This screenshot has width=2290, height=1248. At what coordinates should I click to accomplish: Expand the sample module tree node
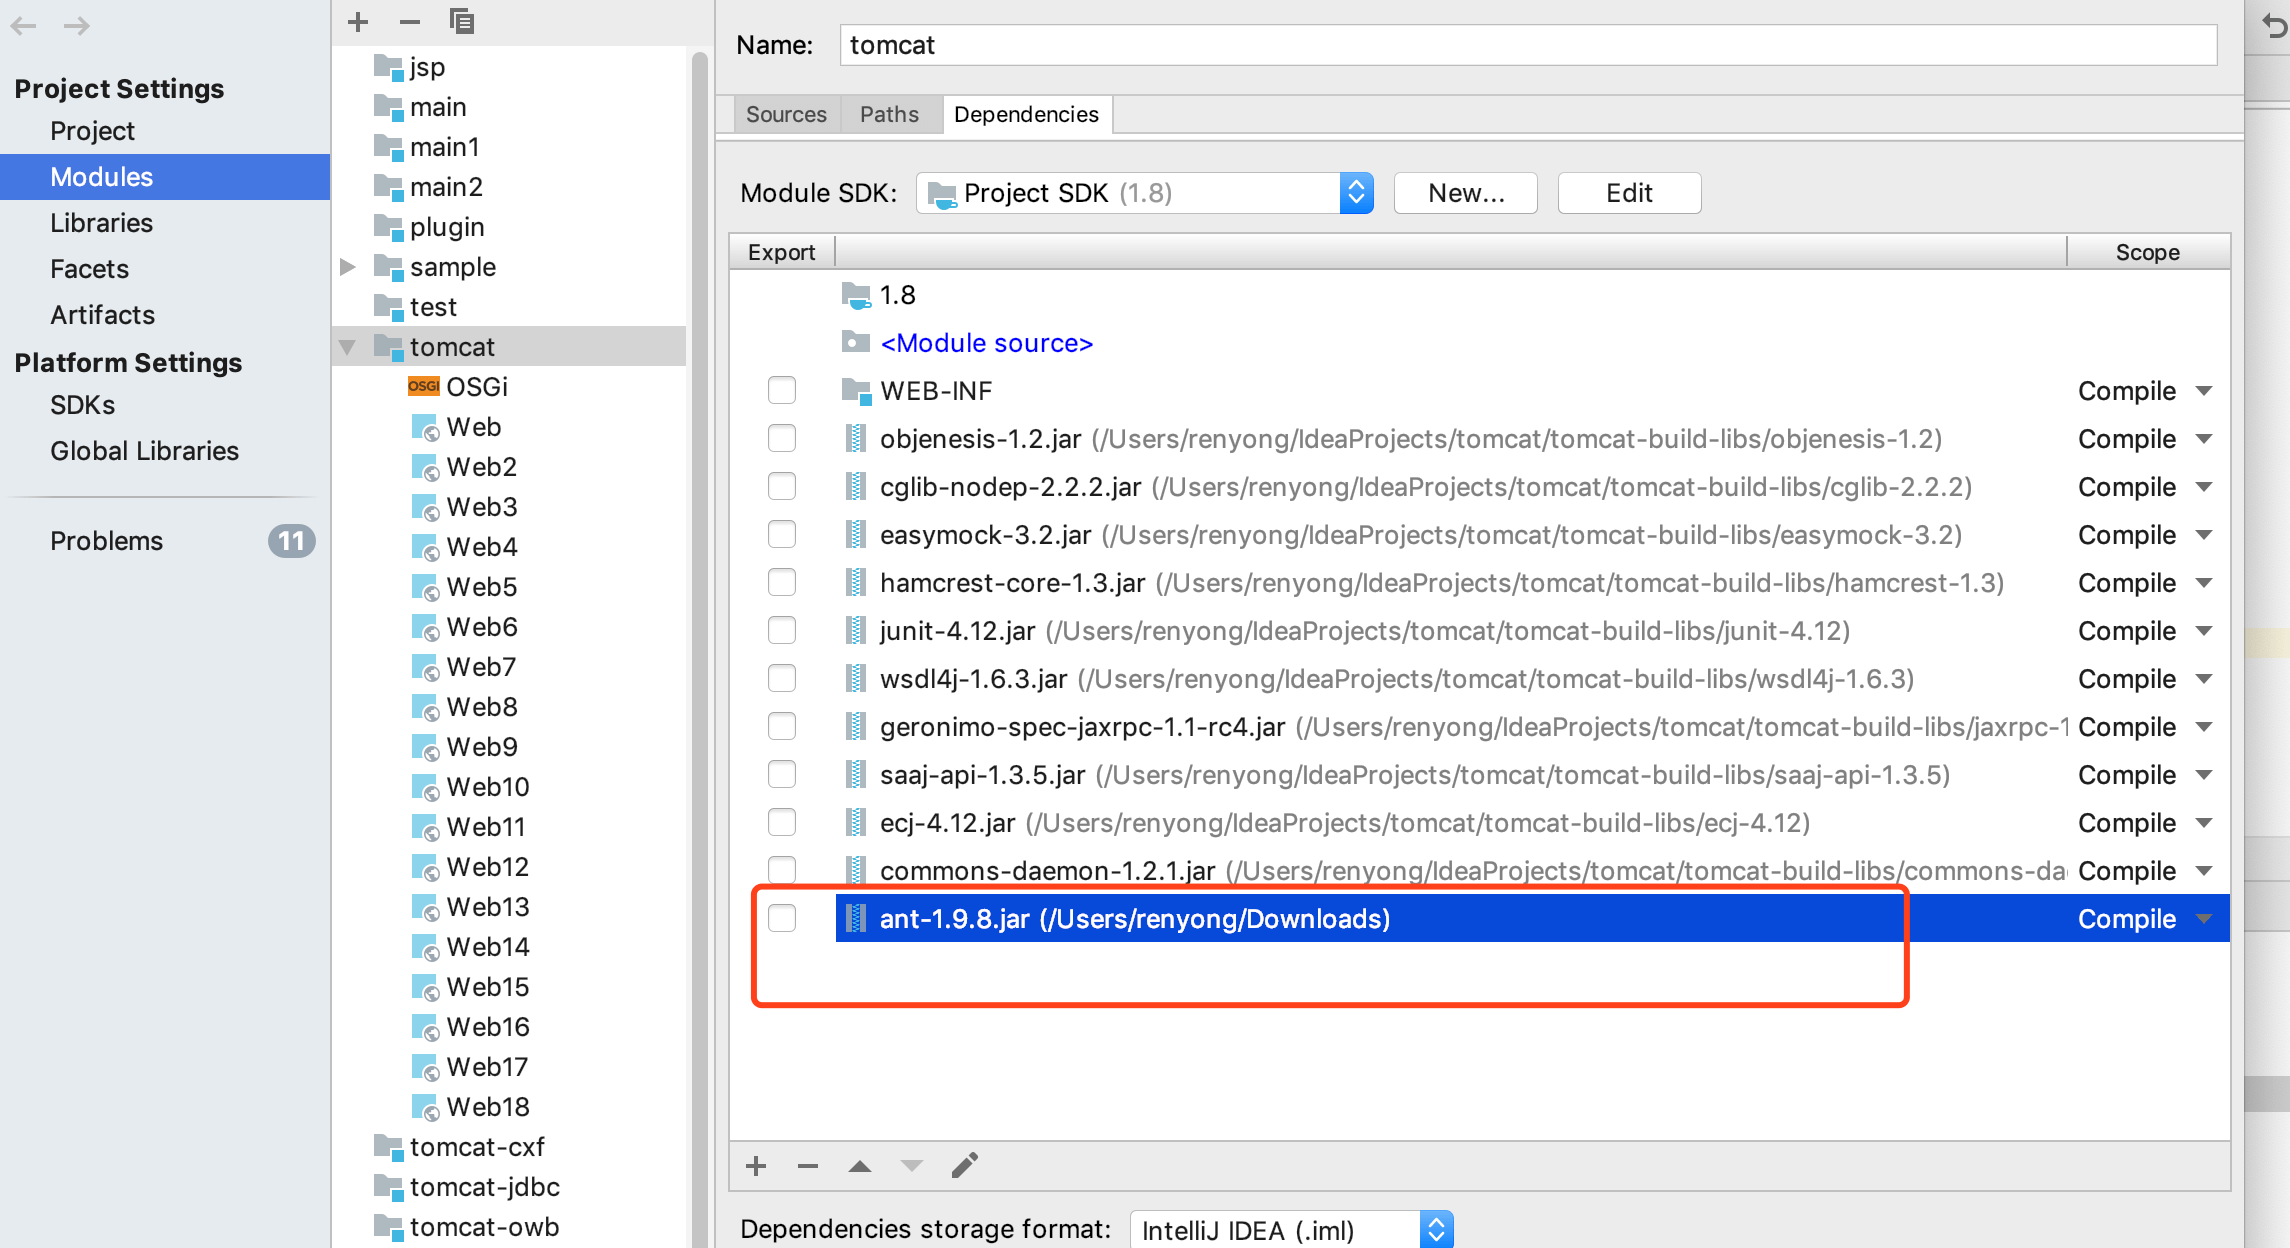(347, 267)
